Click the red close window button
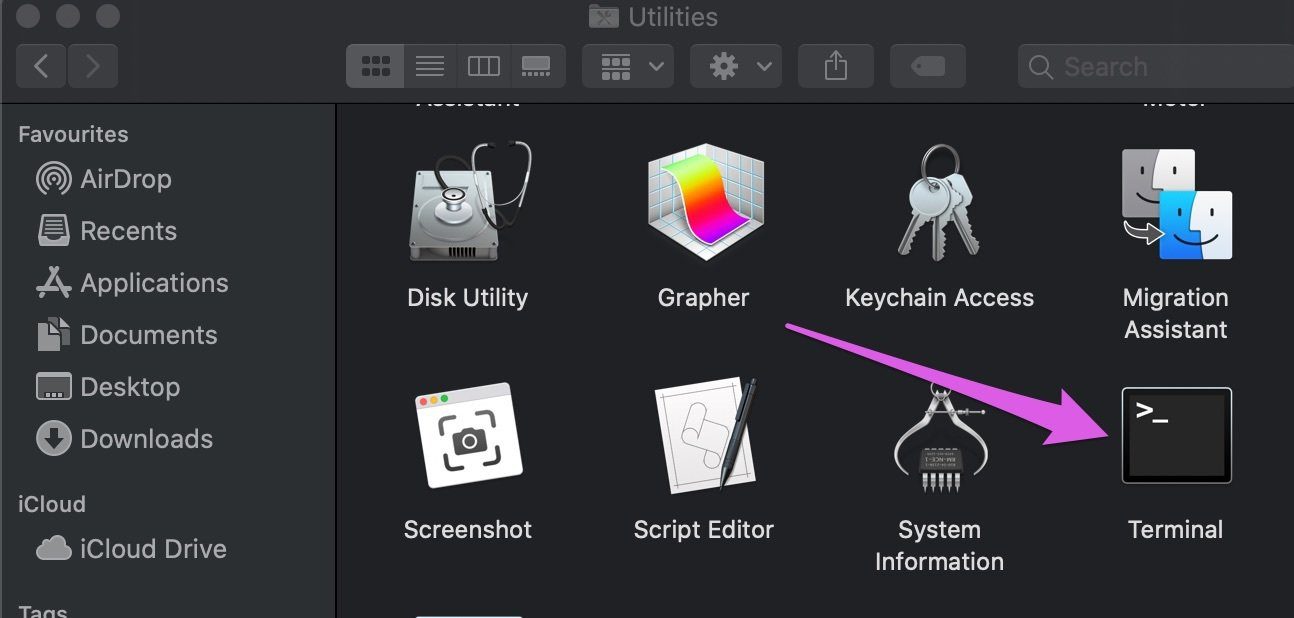Screen dimensions: 1294x618 click(30, 16)
